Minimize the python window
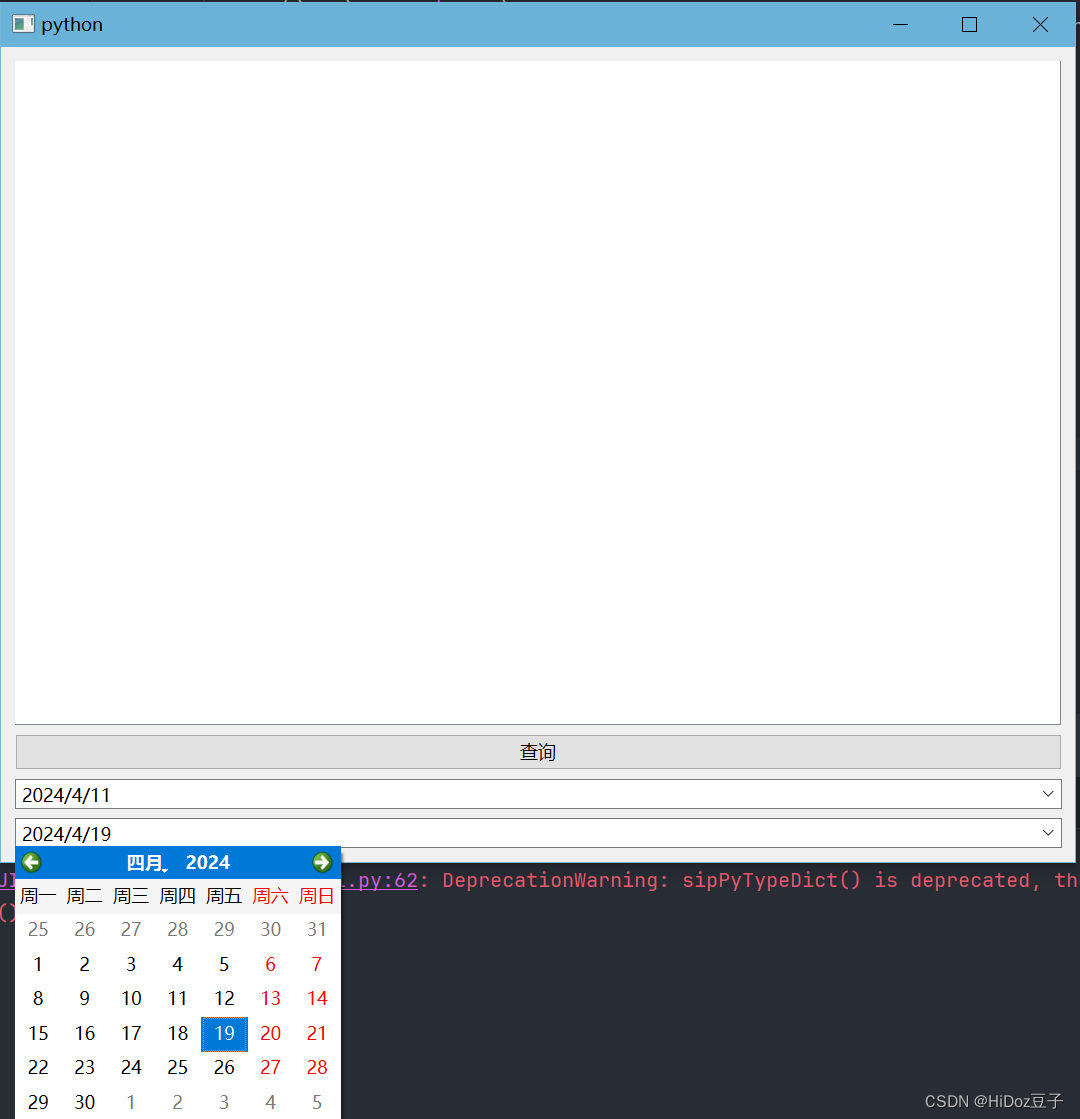The height and width of the screenshot is (1119, 1080). tap(900, 24)
